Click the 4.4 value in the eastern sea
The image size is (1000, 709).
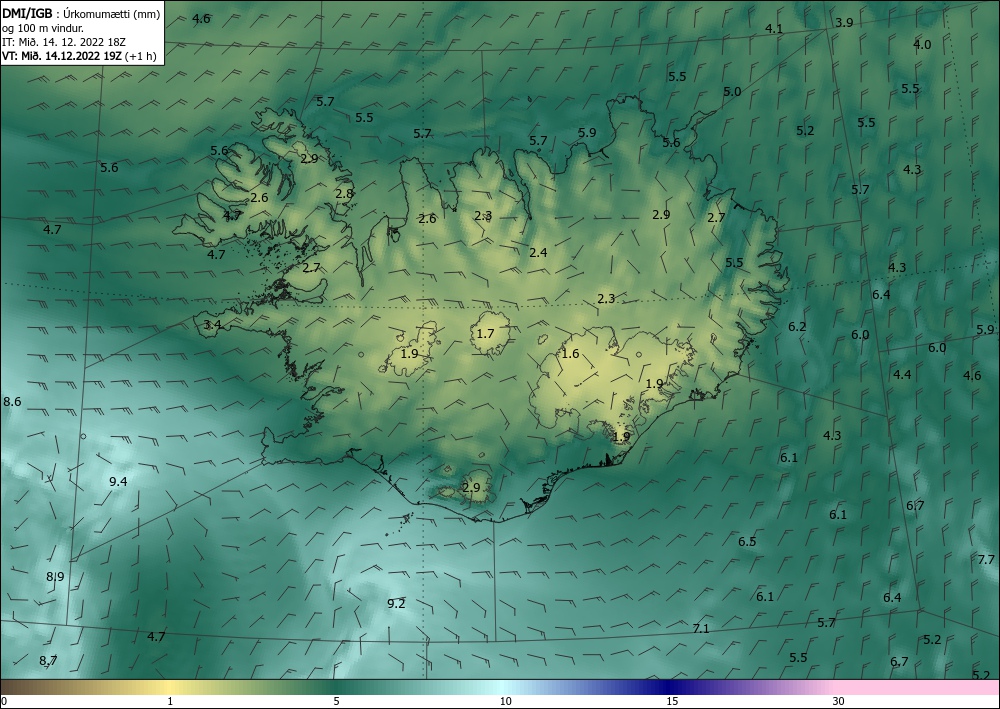[902, 374]
